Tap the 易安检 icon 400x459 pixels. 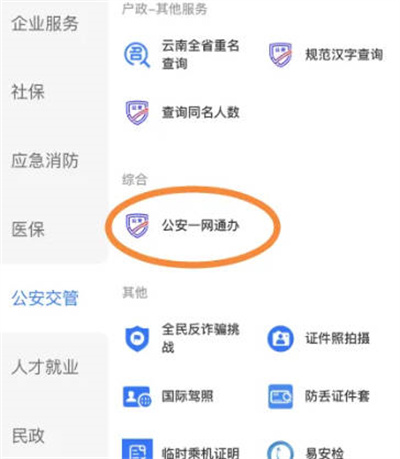coord(280,450)
